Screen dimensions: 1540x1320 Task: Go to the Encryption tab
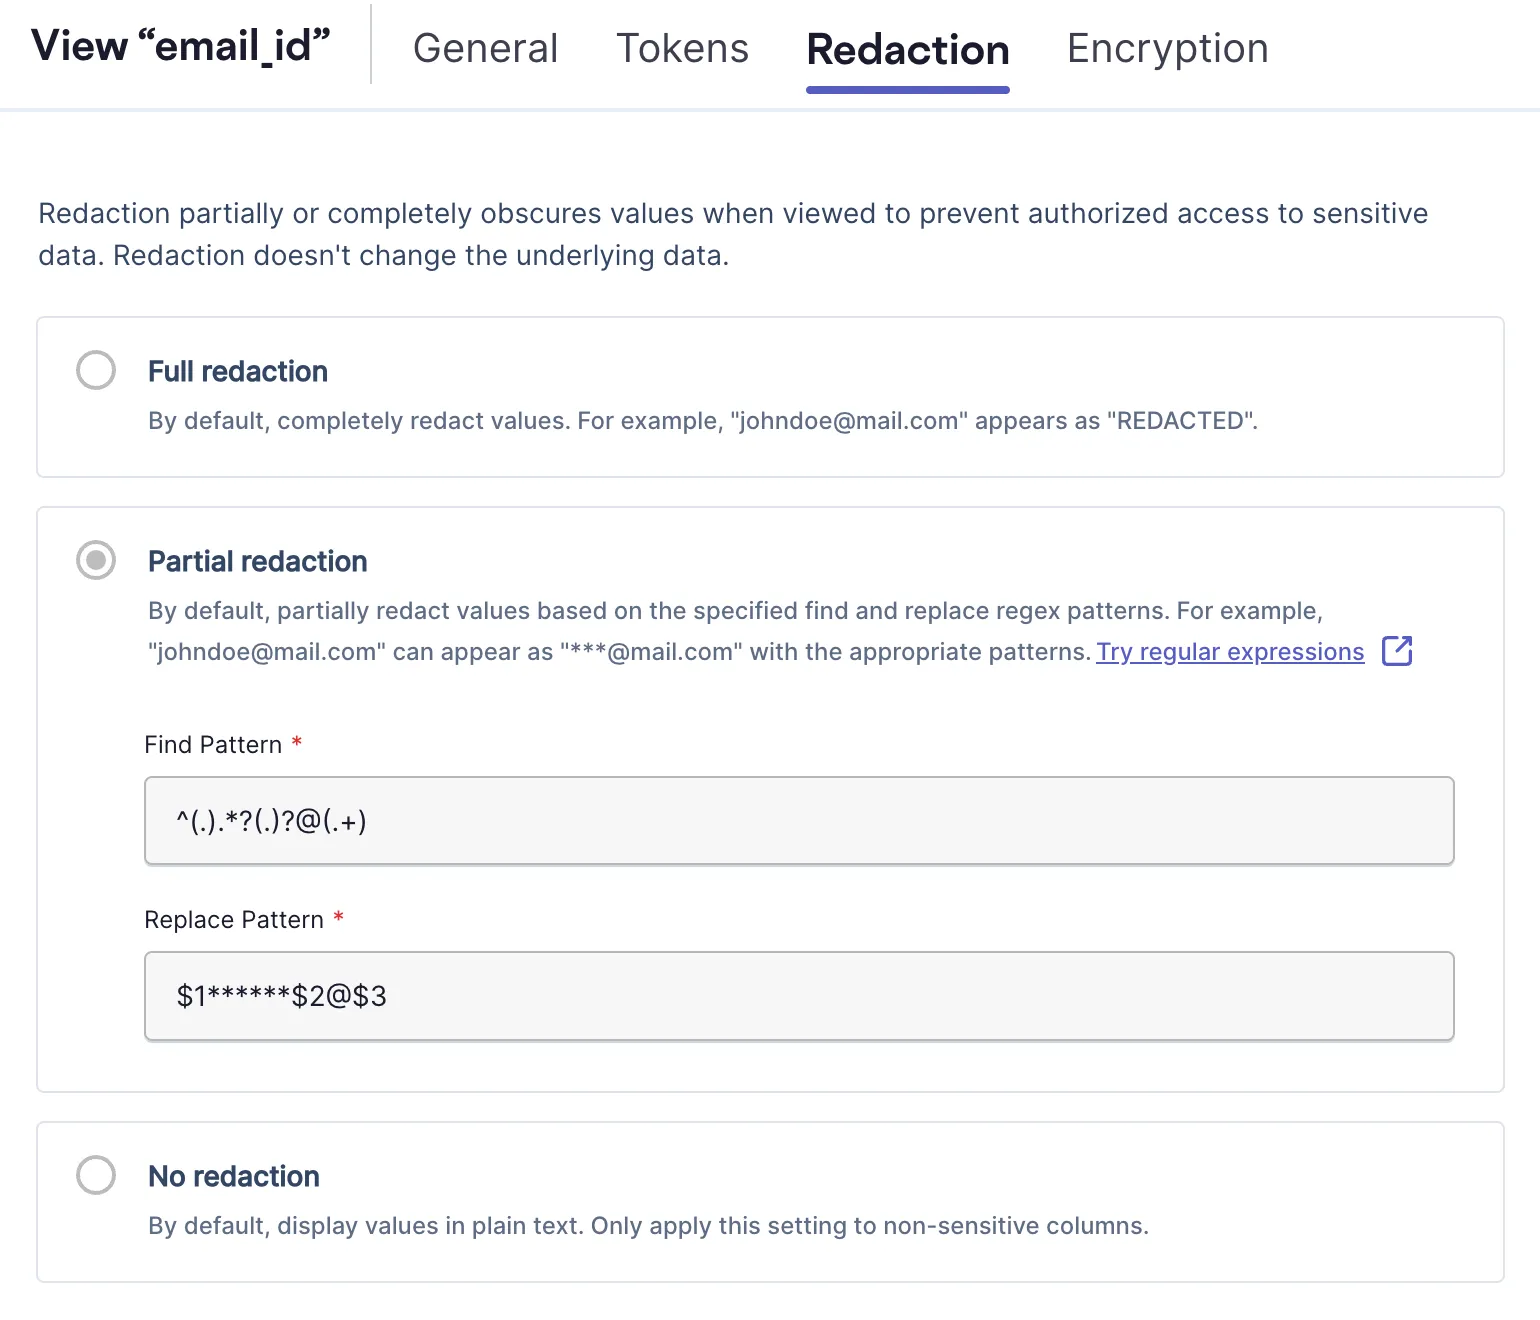coord(1167,48)
